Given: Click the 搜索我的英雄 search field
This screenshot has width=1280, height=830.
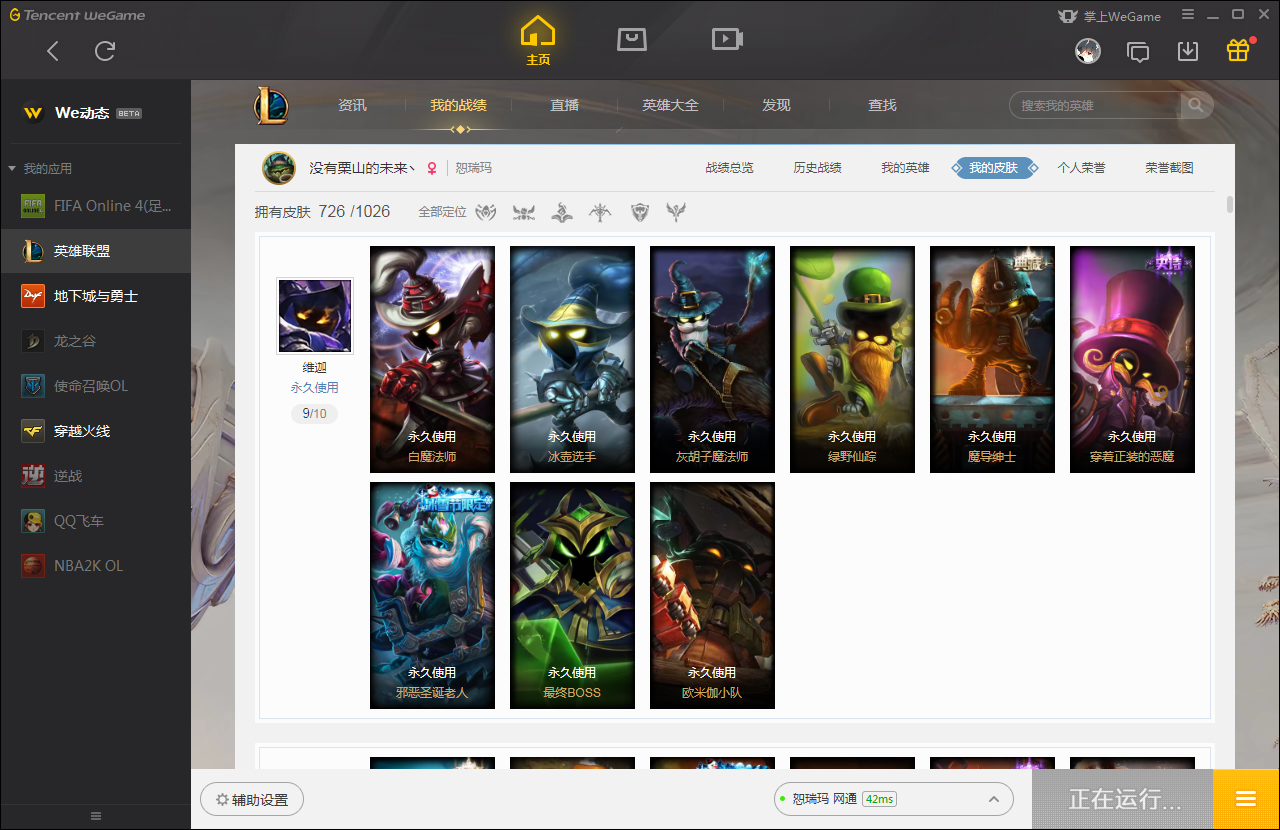Looking at the screenshot, I should click(1096, 105).
